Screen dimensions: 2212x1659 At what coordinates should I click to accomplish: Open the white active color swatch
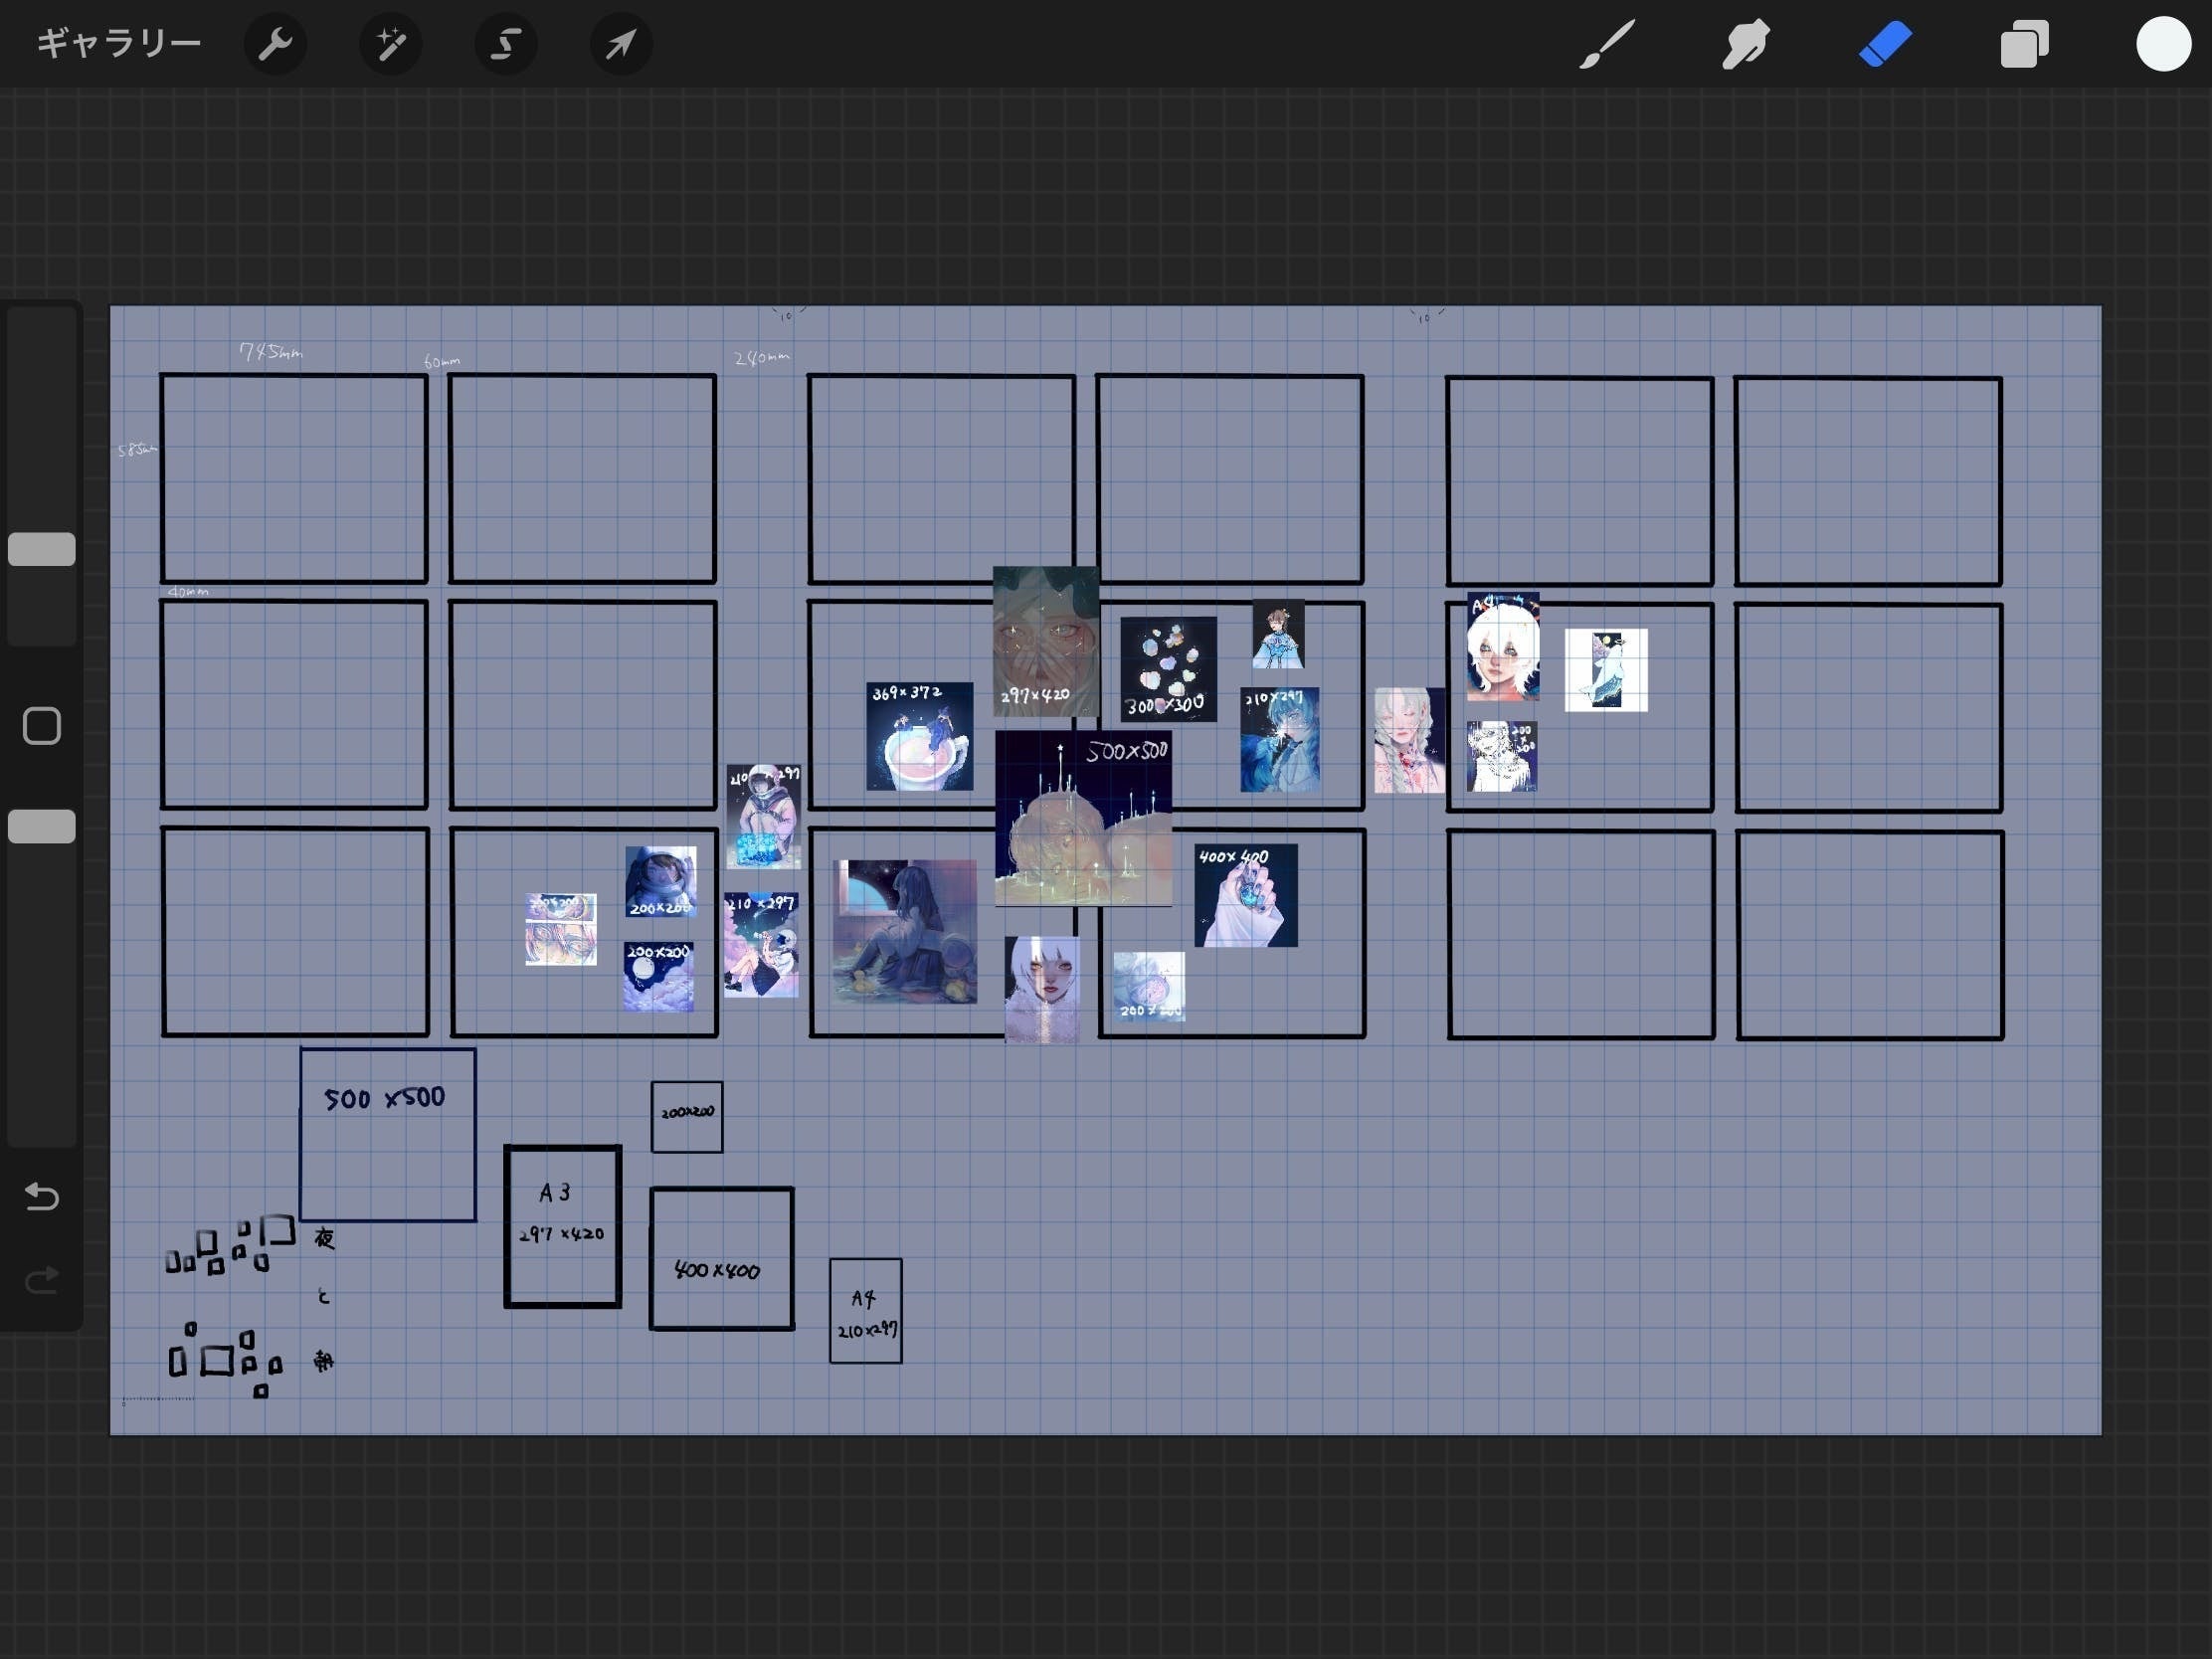pos(2163,44)
